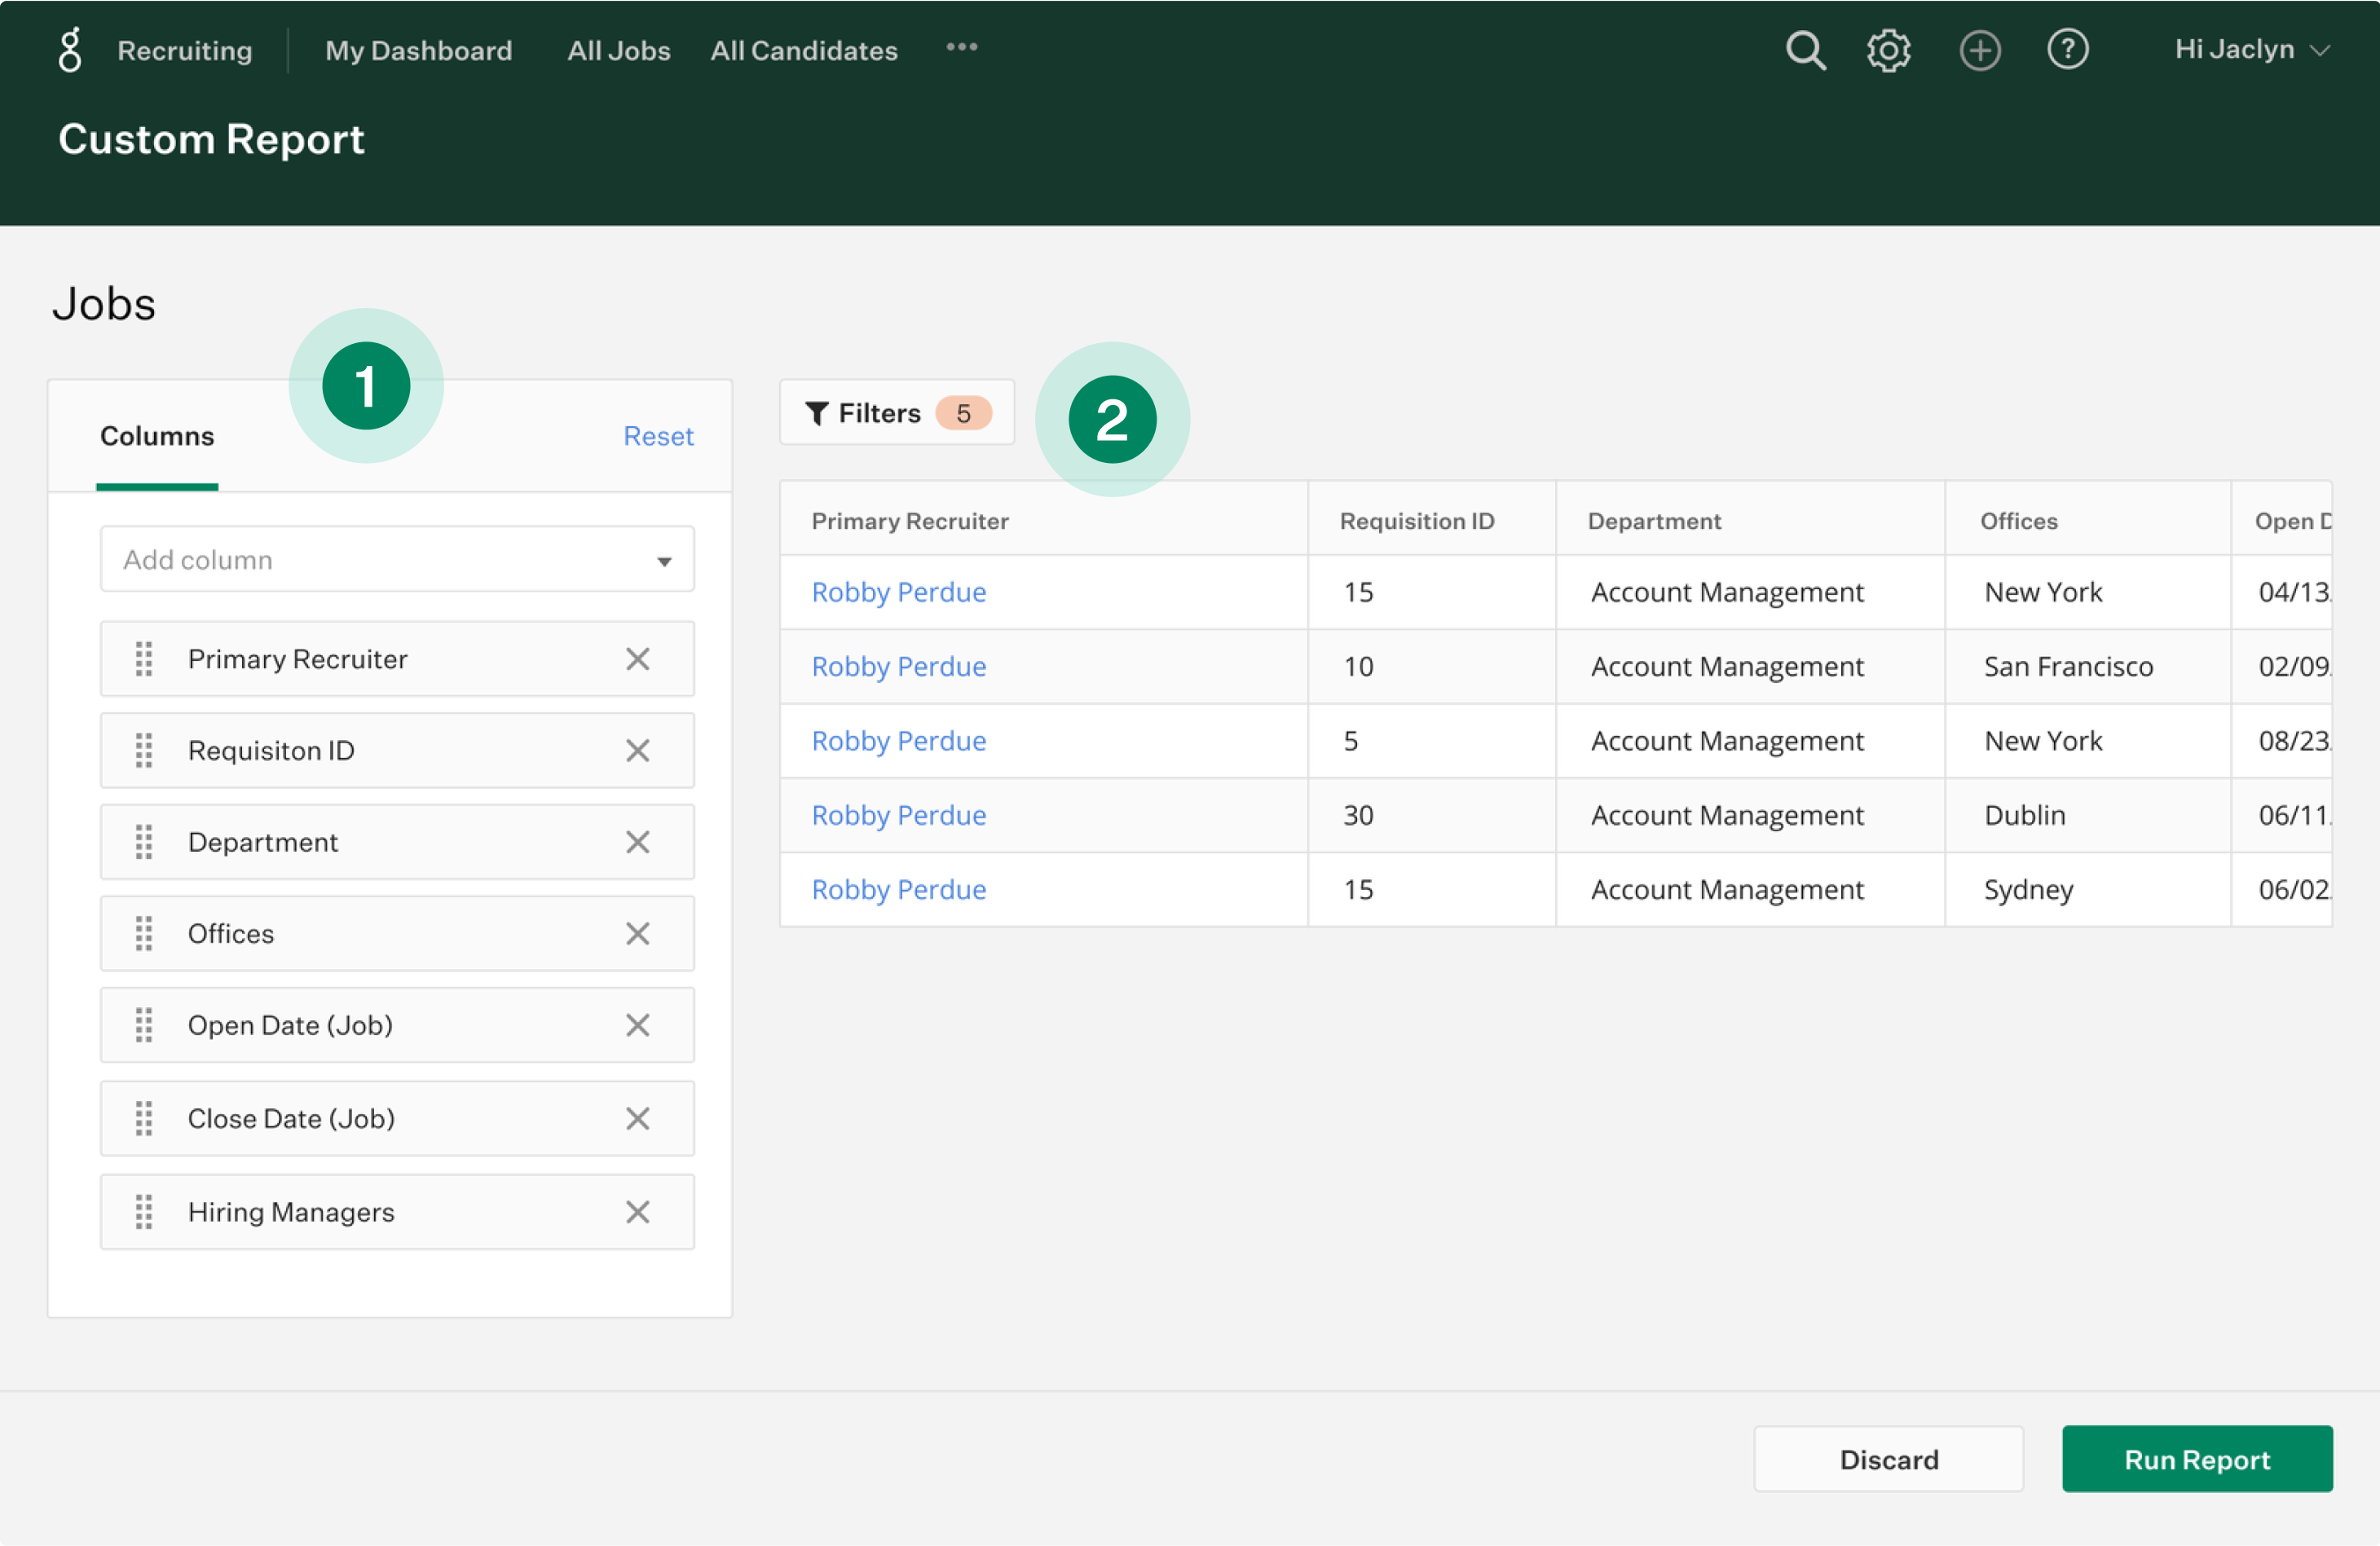
Task: Grab the drag handle beside Hiring Managers
Action: (144, 1211)
